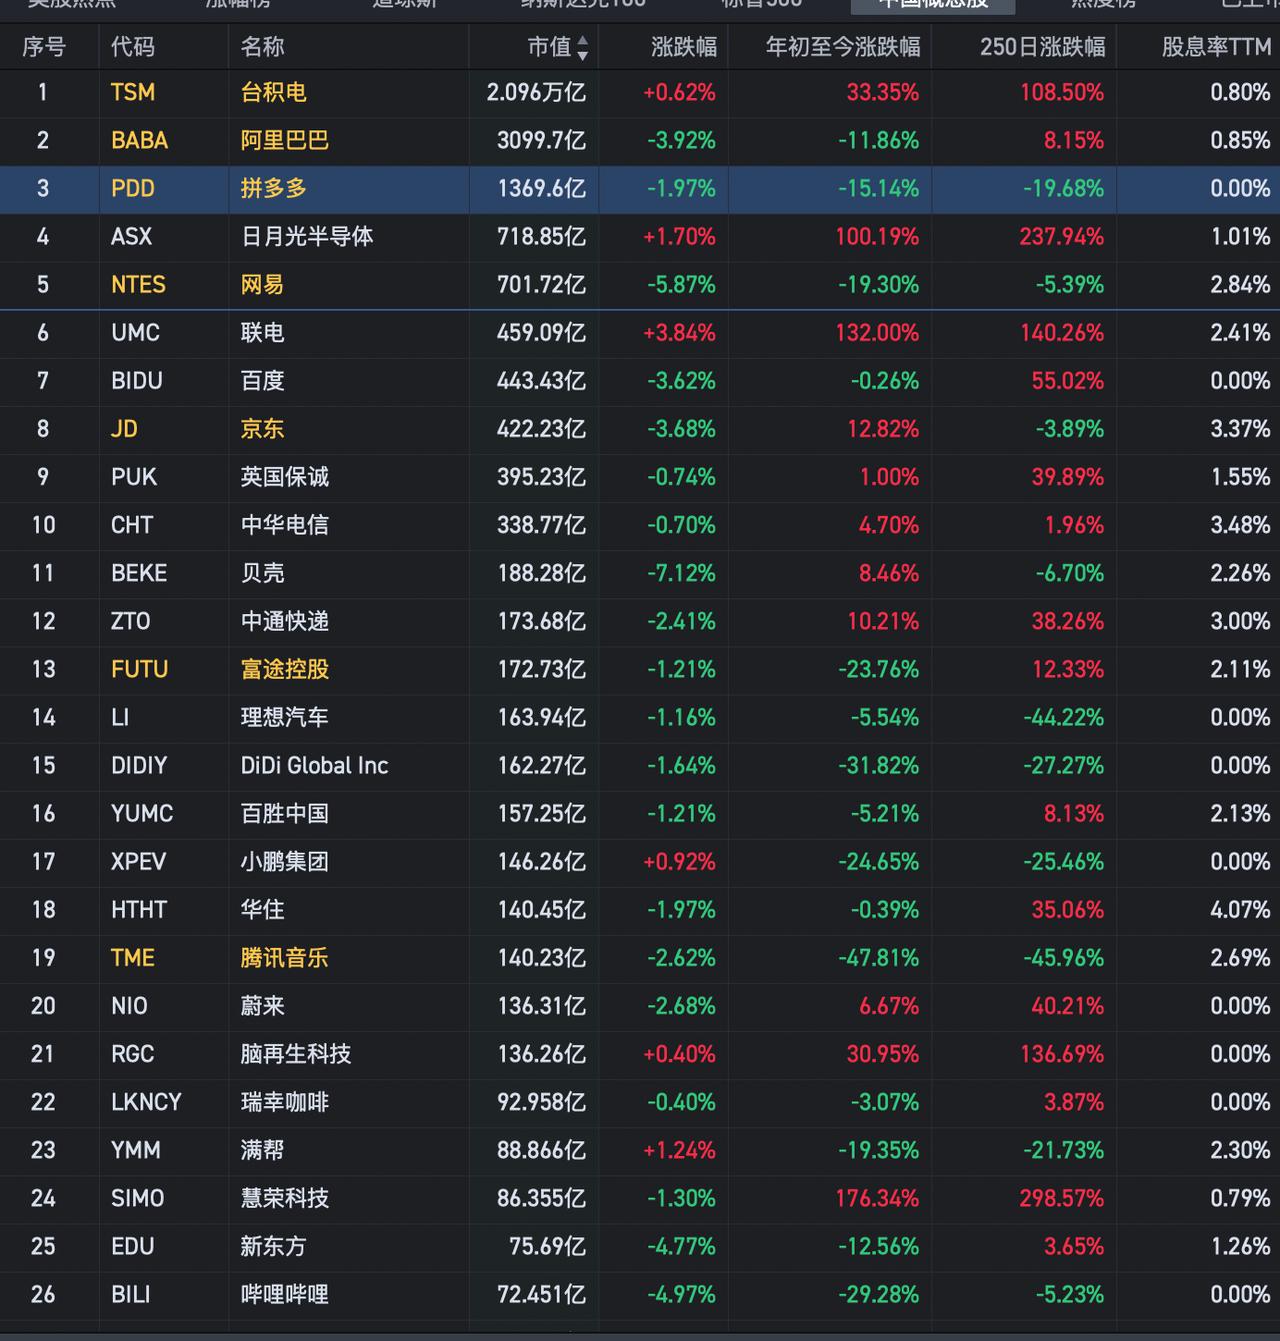Click ASX year-to-date value 100.19%
Image resolution: width=1280 pixels, height=1341 pixels.
click(877, 236)
